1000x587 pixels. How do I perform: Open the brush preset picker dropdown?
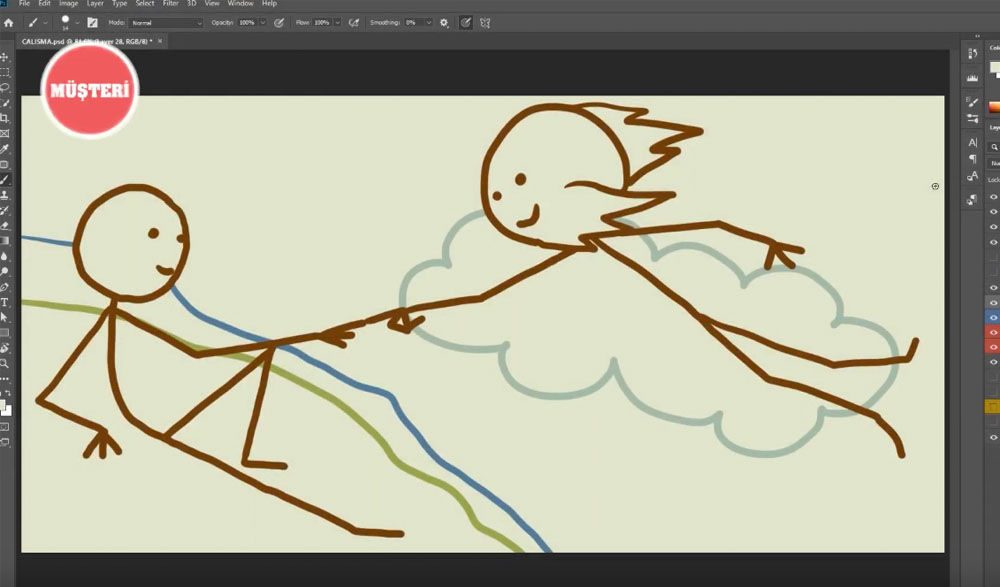[77, 23]
